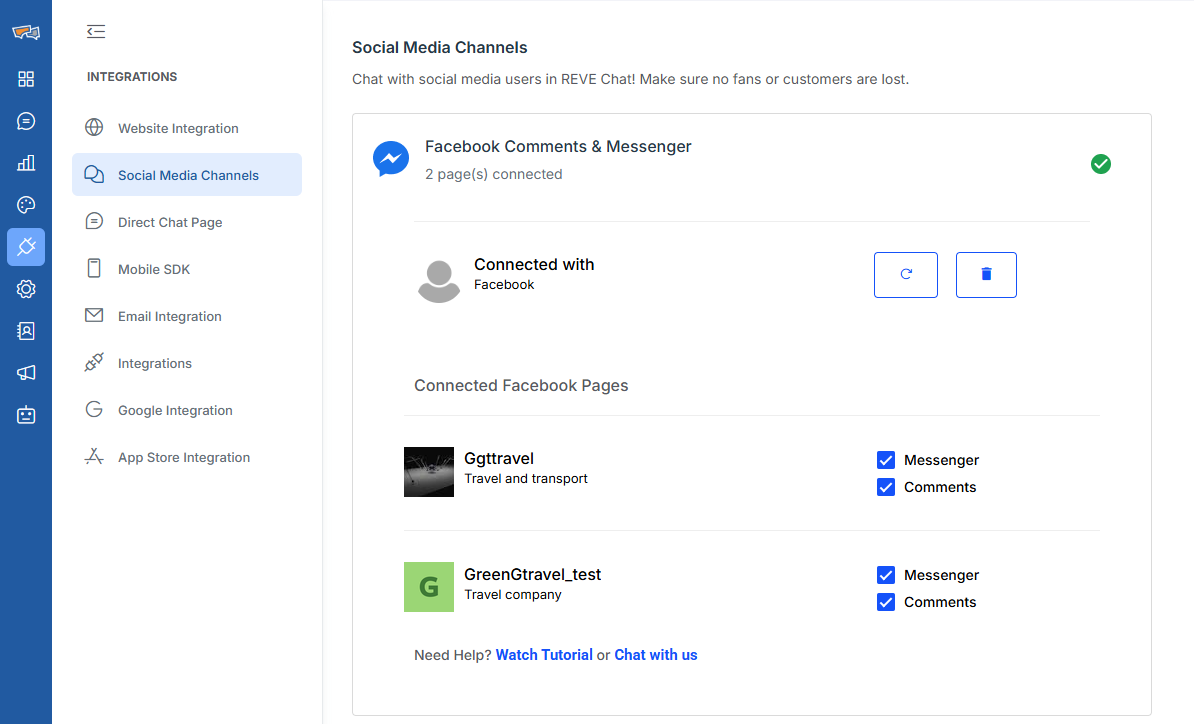Open Google Integration menu item
This screenshot has width=1194, height=724.
click(187, 410)
